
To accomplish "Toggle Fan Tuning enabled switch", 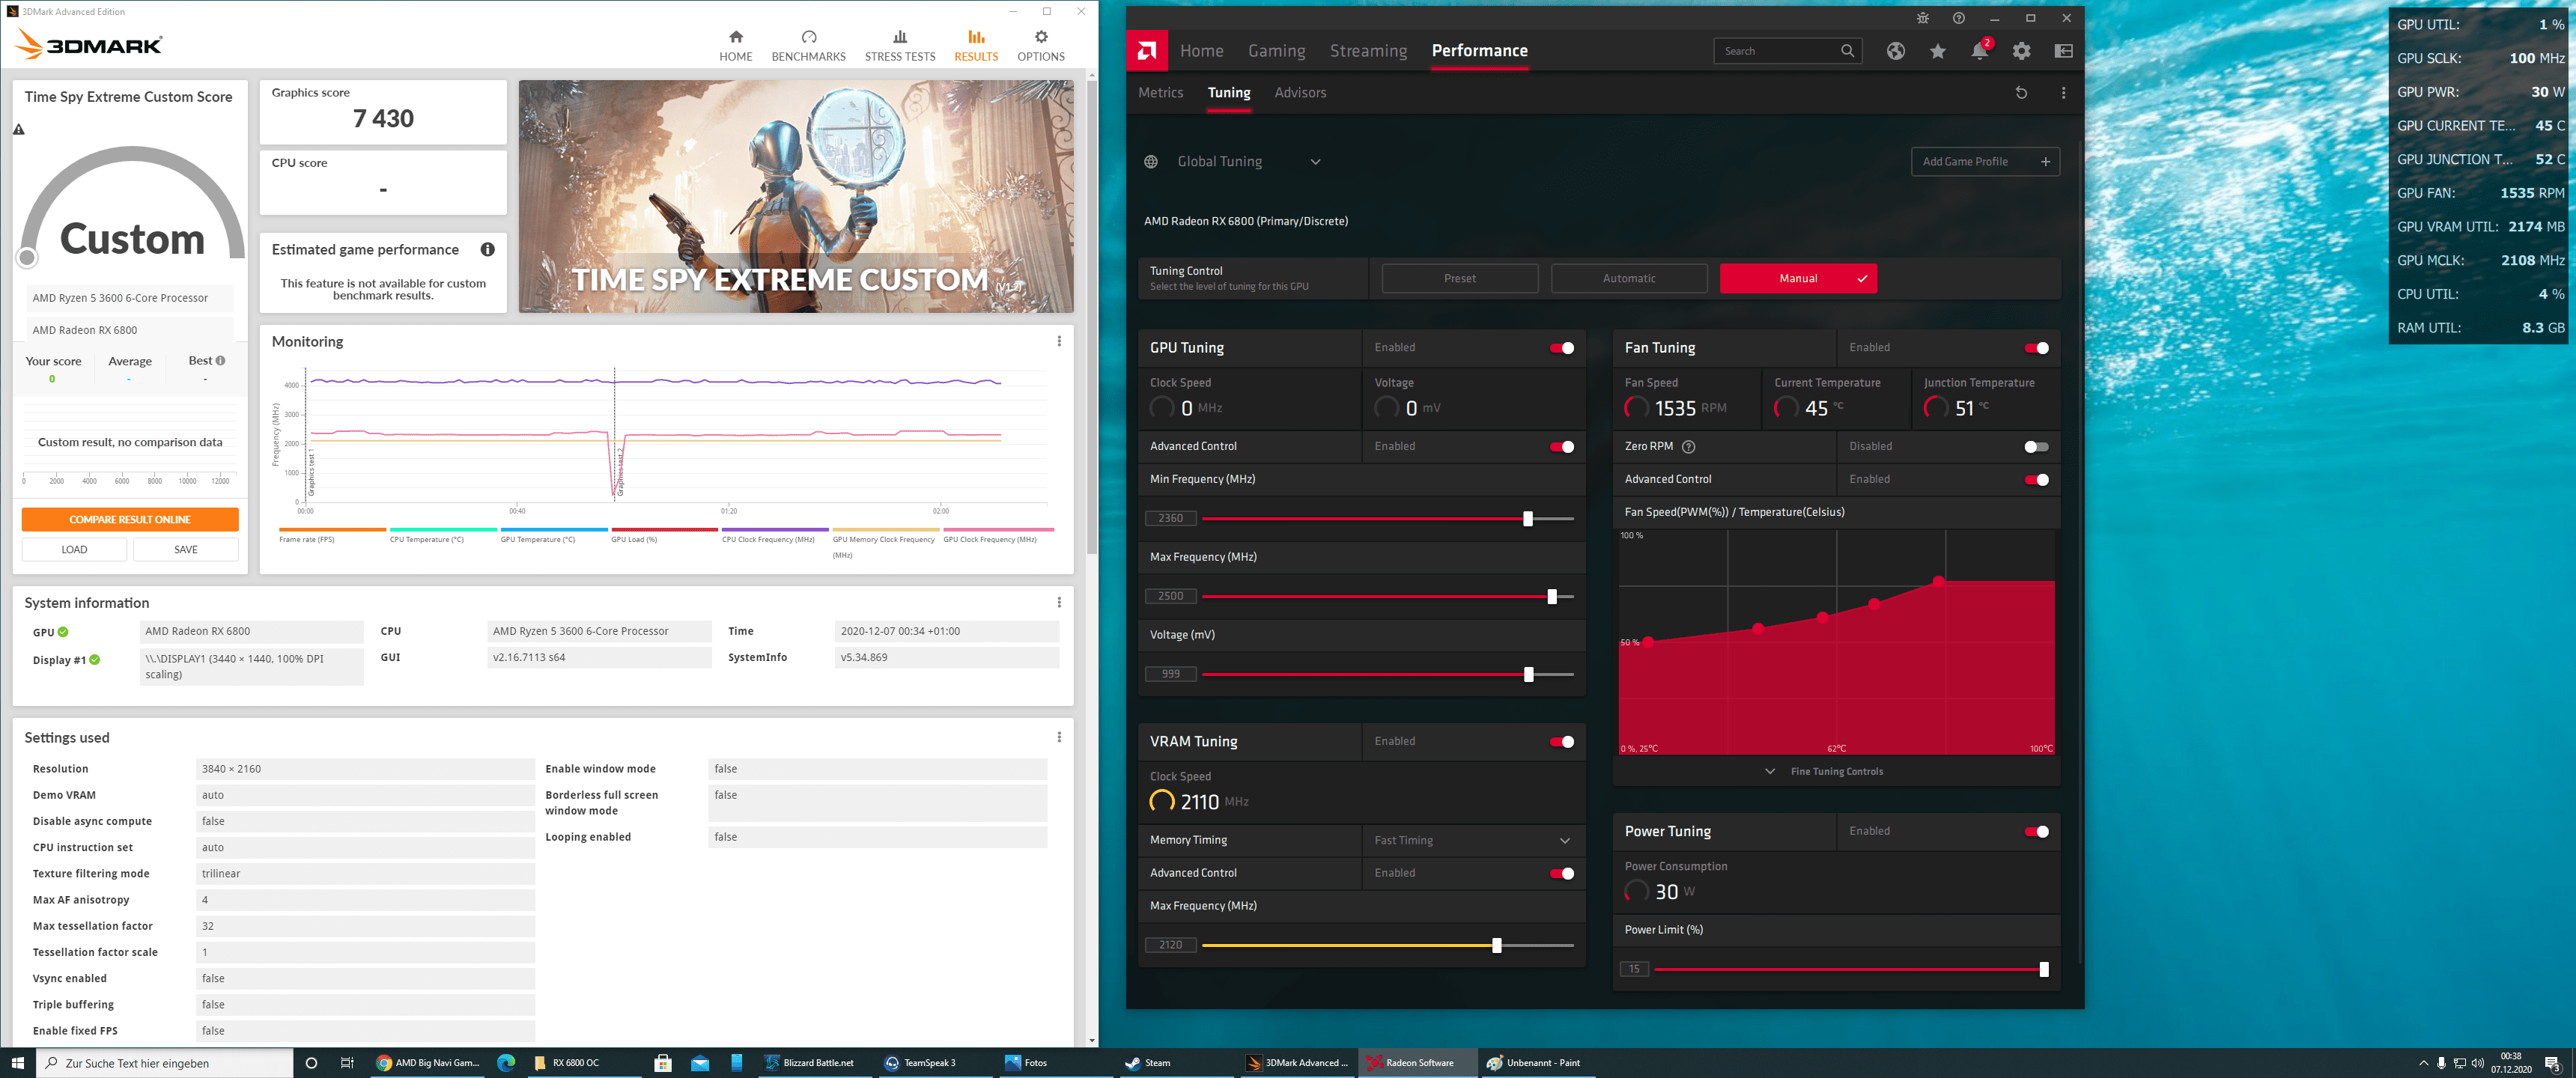I will click(x=2037, y=348).
